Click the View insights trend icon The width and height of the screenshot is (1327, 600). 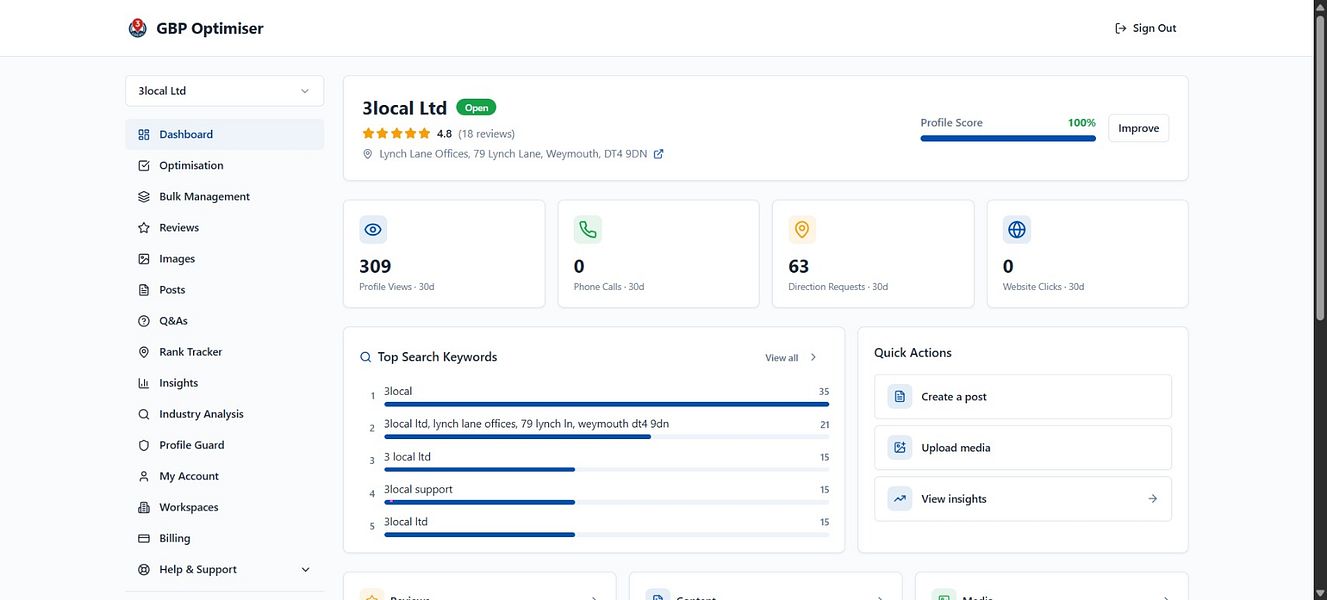900,499
